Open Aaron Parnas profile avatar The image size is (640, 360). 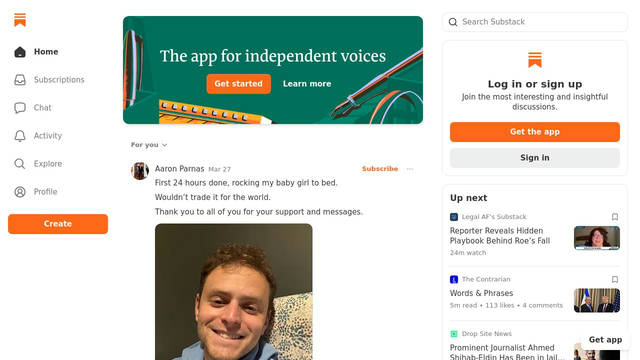coord(140,171)
